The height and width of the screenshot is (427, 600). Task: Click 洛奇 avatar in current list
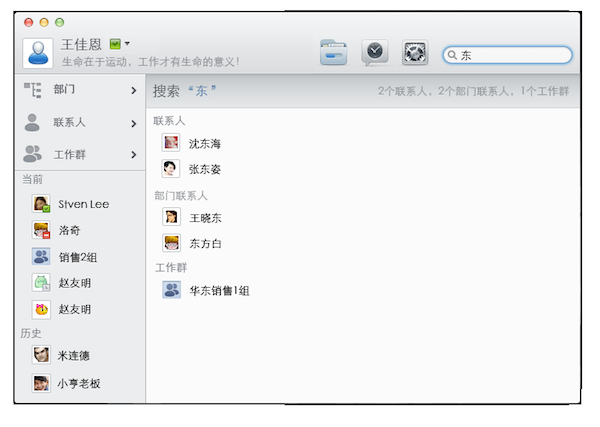41,230
